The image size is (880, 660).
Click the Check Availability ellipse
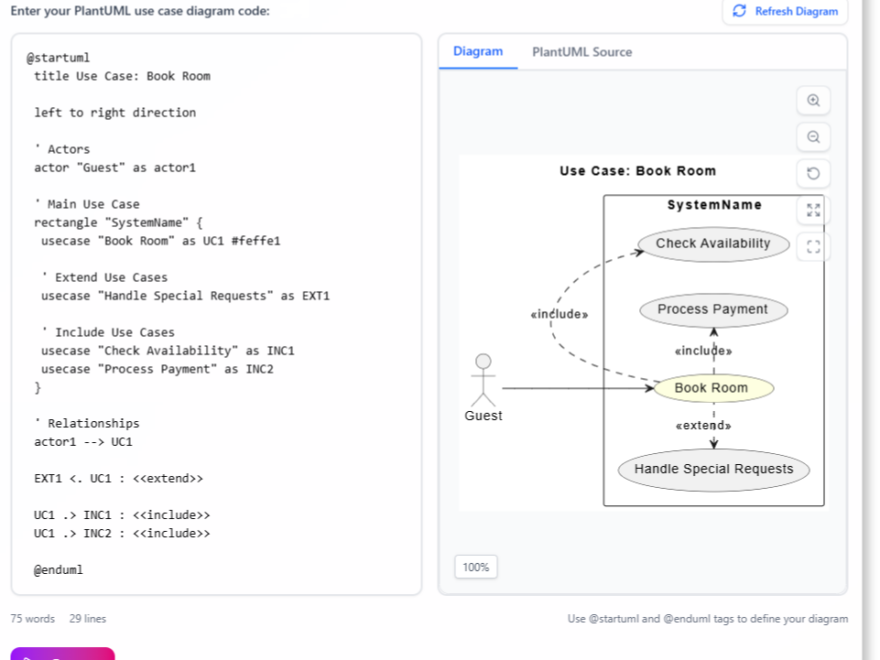(x=713, y=243)
